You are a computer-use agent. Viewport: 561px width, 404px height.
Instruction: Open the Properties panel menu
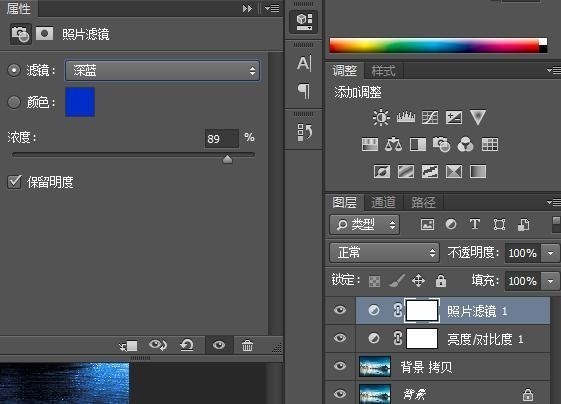[272, 8]
